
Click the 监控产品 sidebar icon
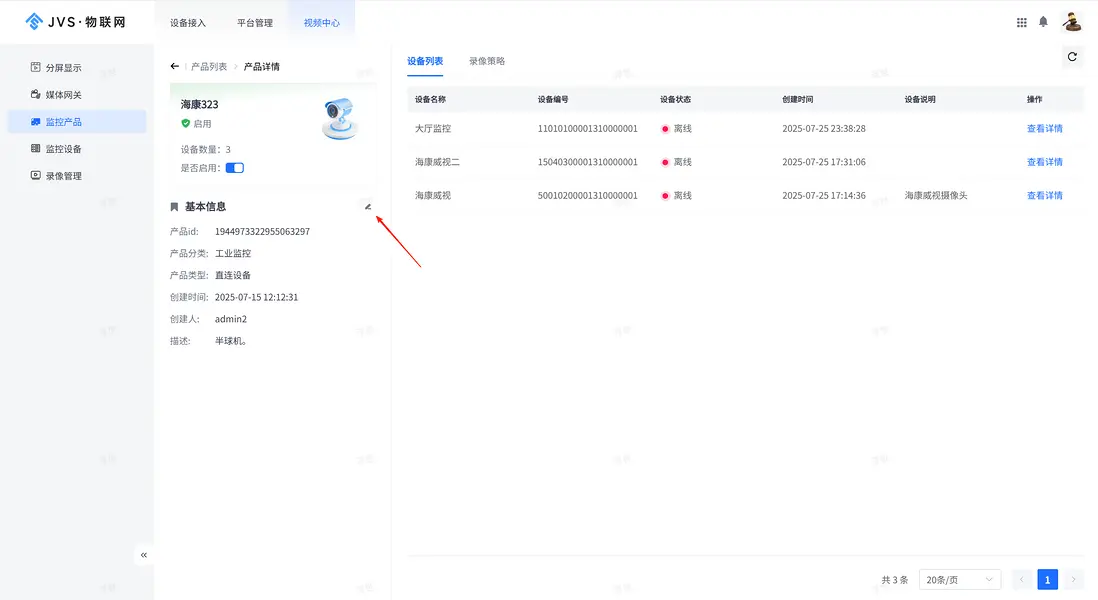point(36,122)
